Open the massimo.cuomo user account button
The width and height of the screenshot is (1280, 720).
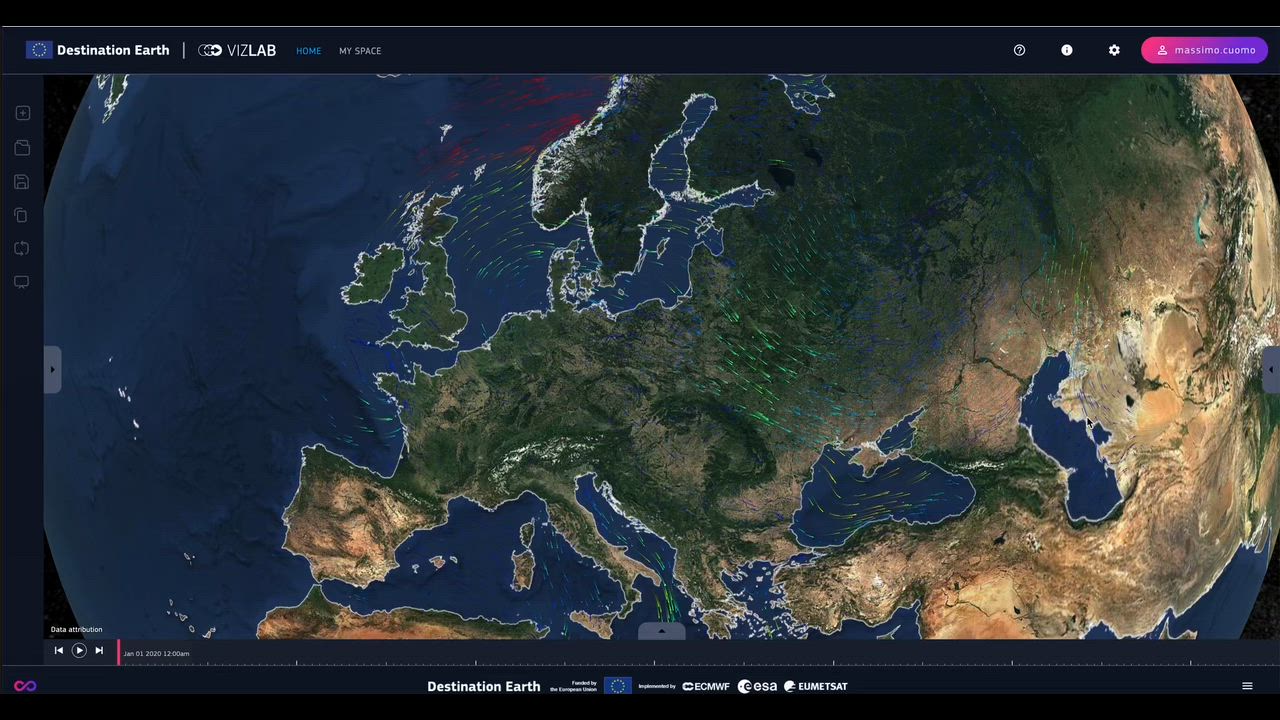pyautogui.click(x=1205, y=50)
